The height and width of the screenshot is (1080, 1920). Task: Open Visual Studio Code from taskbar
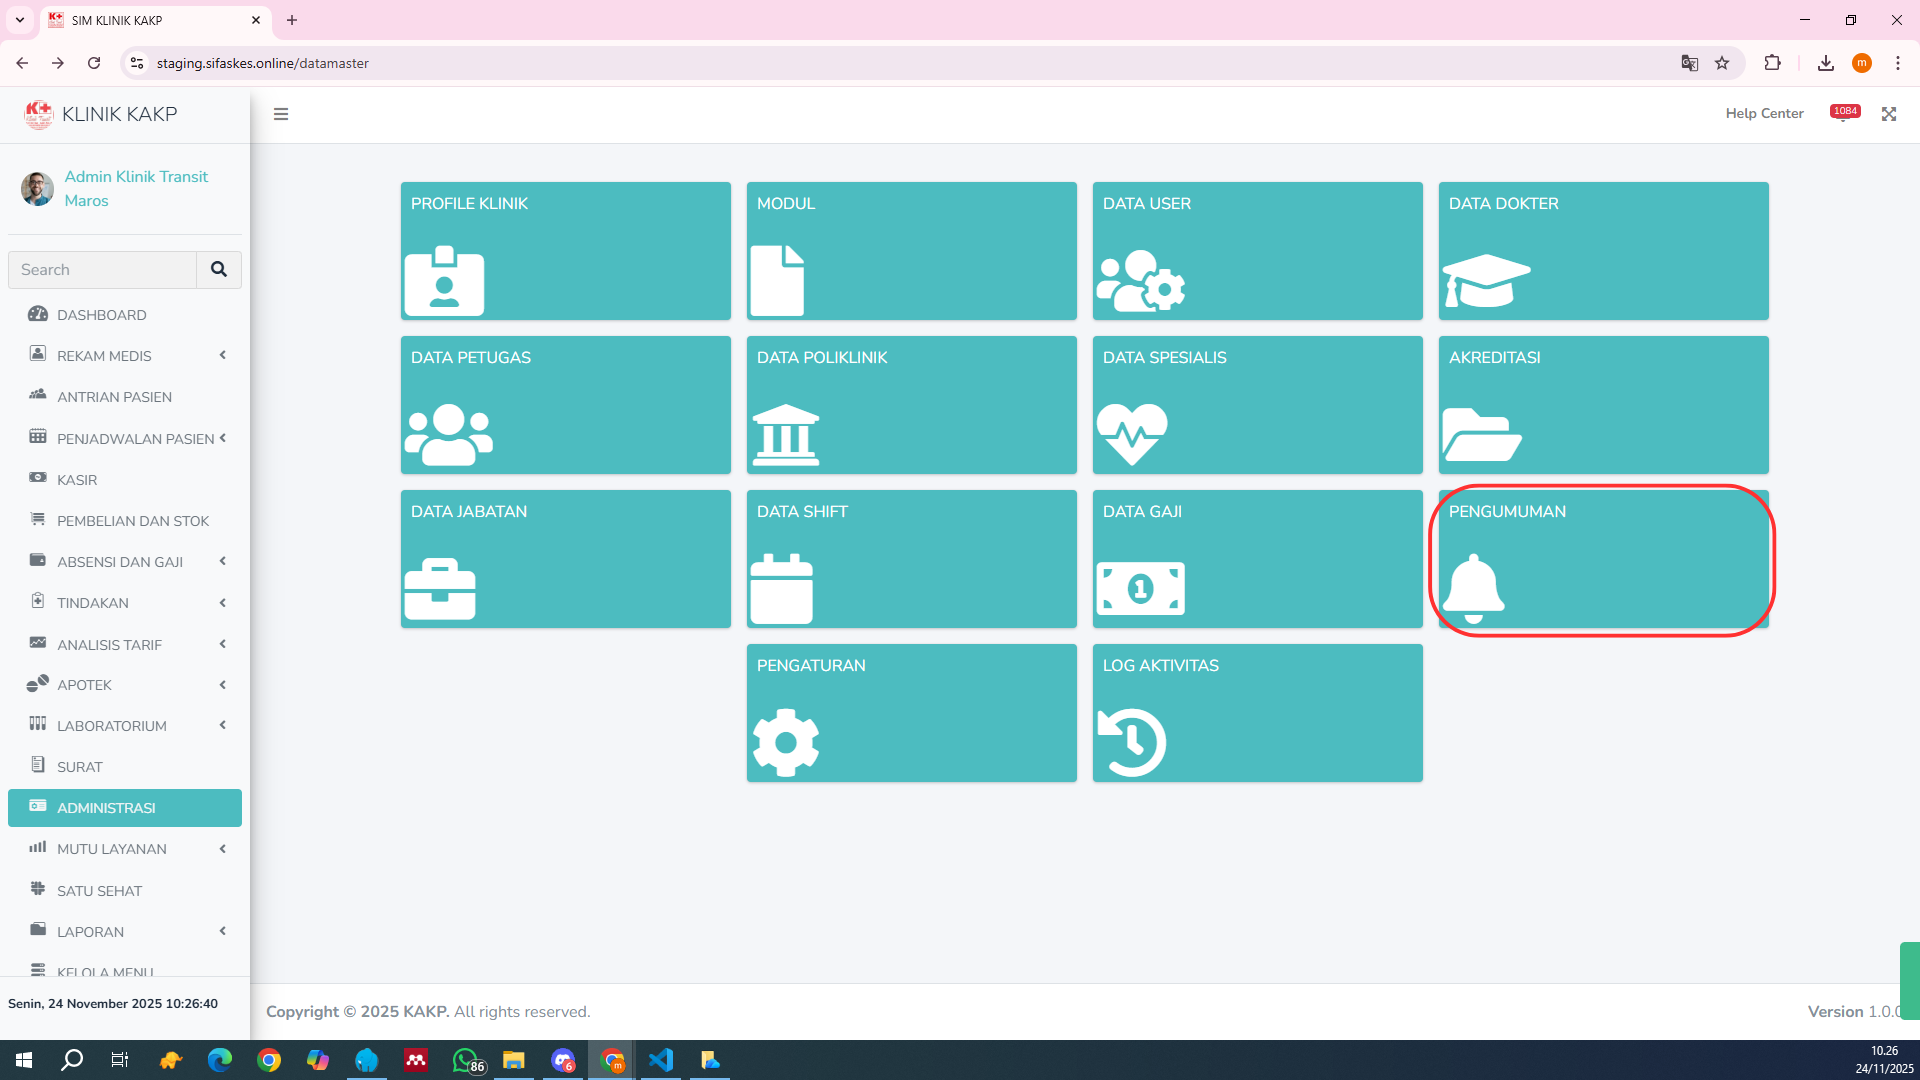point(661,1060)
